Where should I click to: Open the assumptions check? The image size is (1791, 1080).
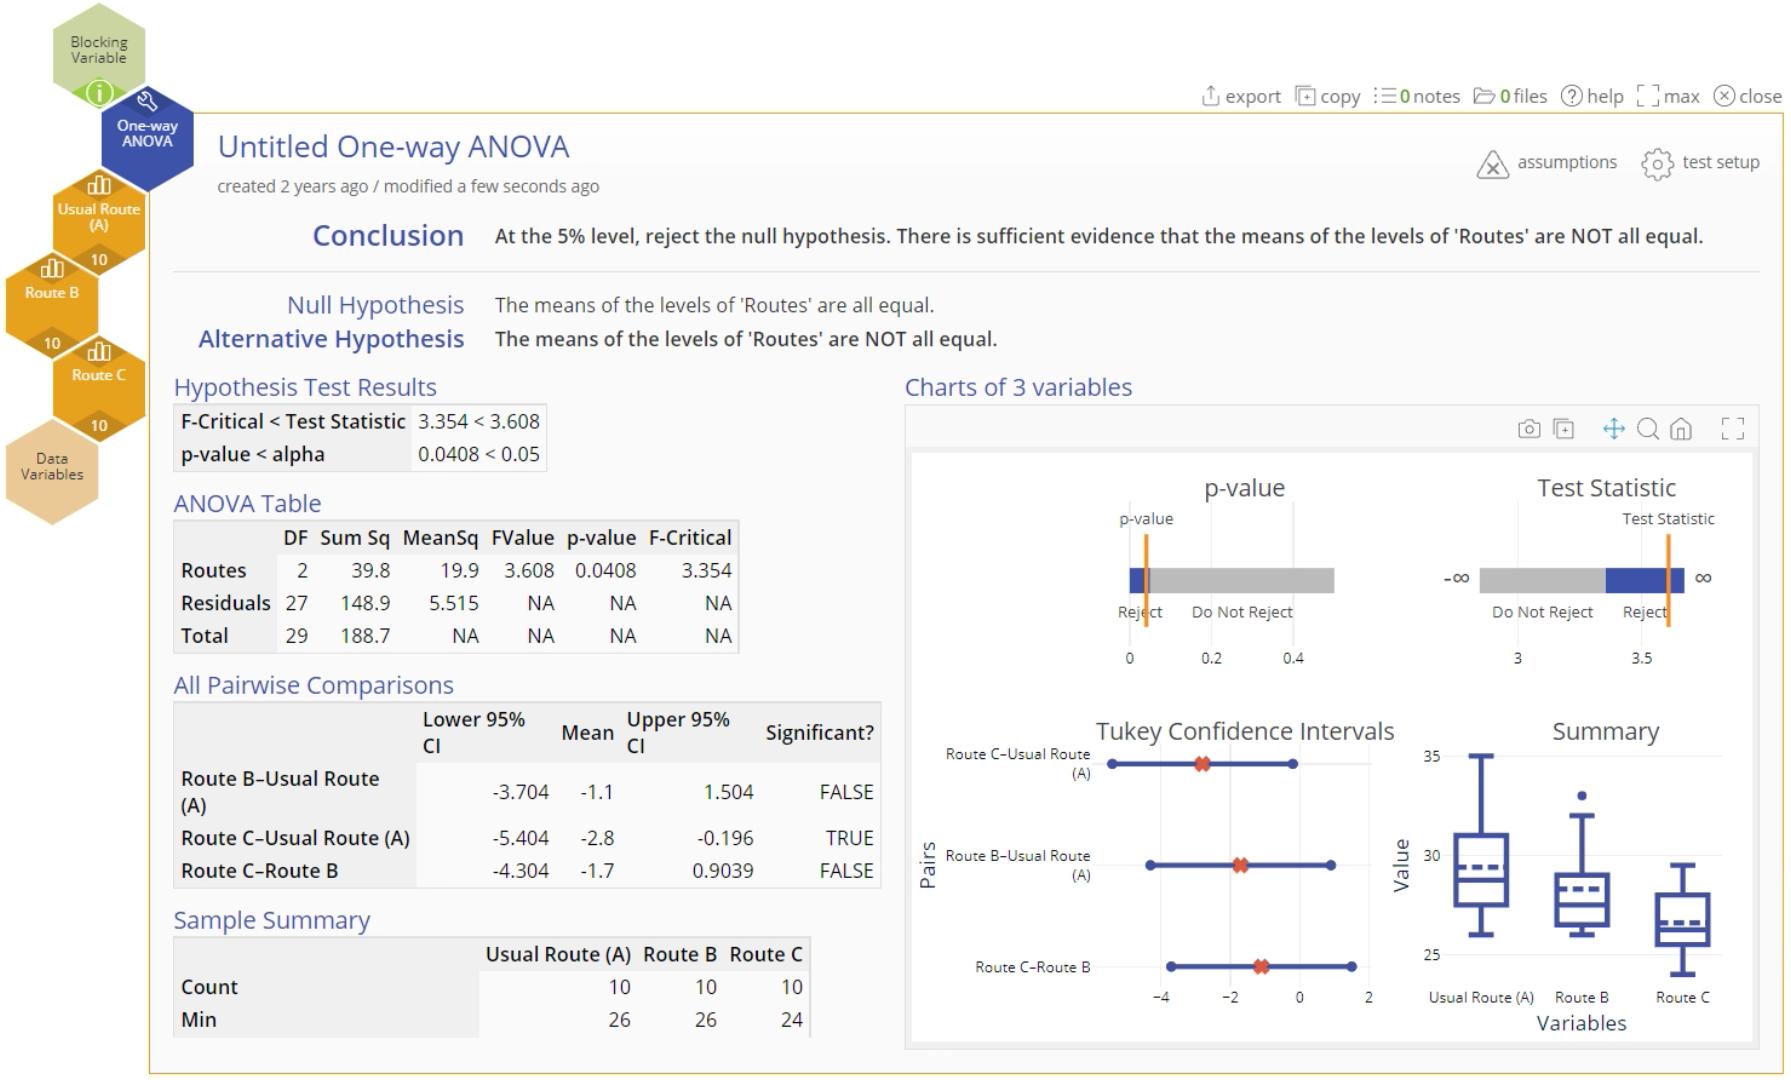1546,163
